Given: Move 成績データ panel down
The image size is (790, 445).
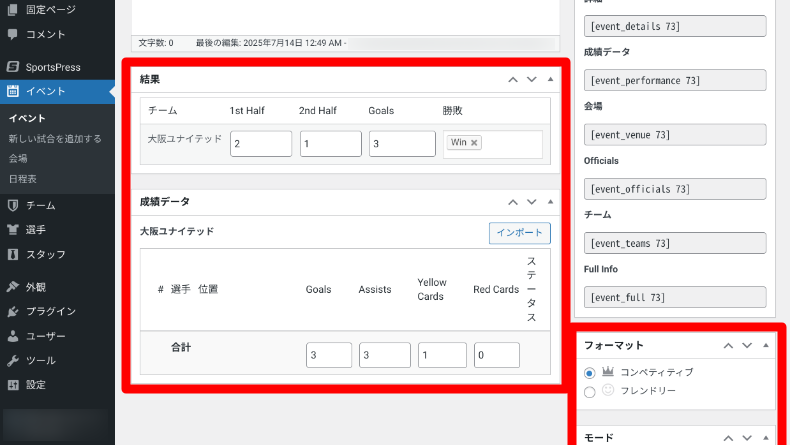Looking at the screenshot, I should 532,202.
